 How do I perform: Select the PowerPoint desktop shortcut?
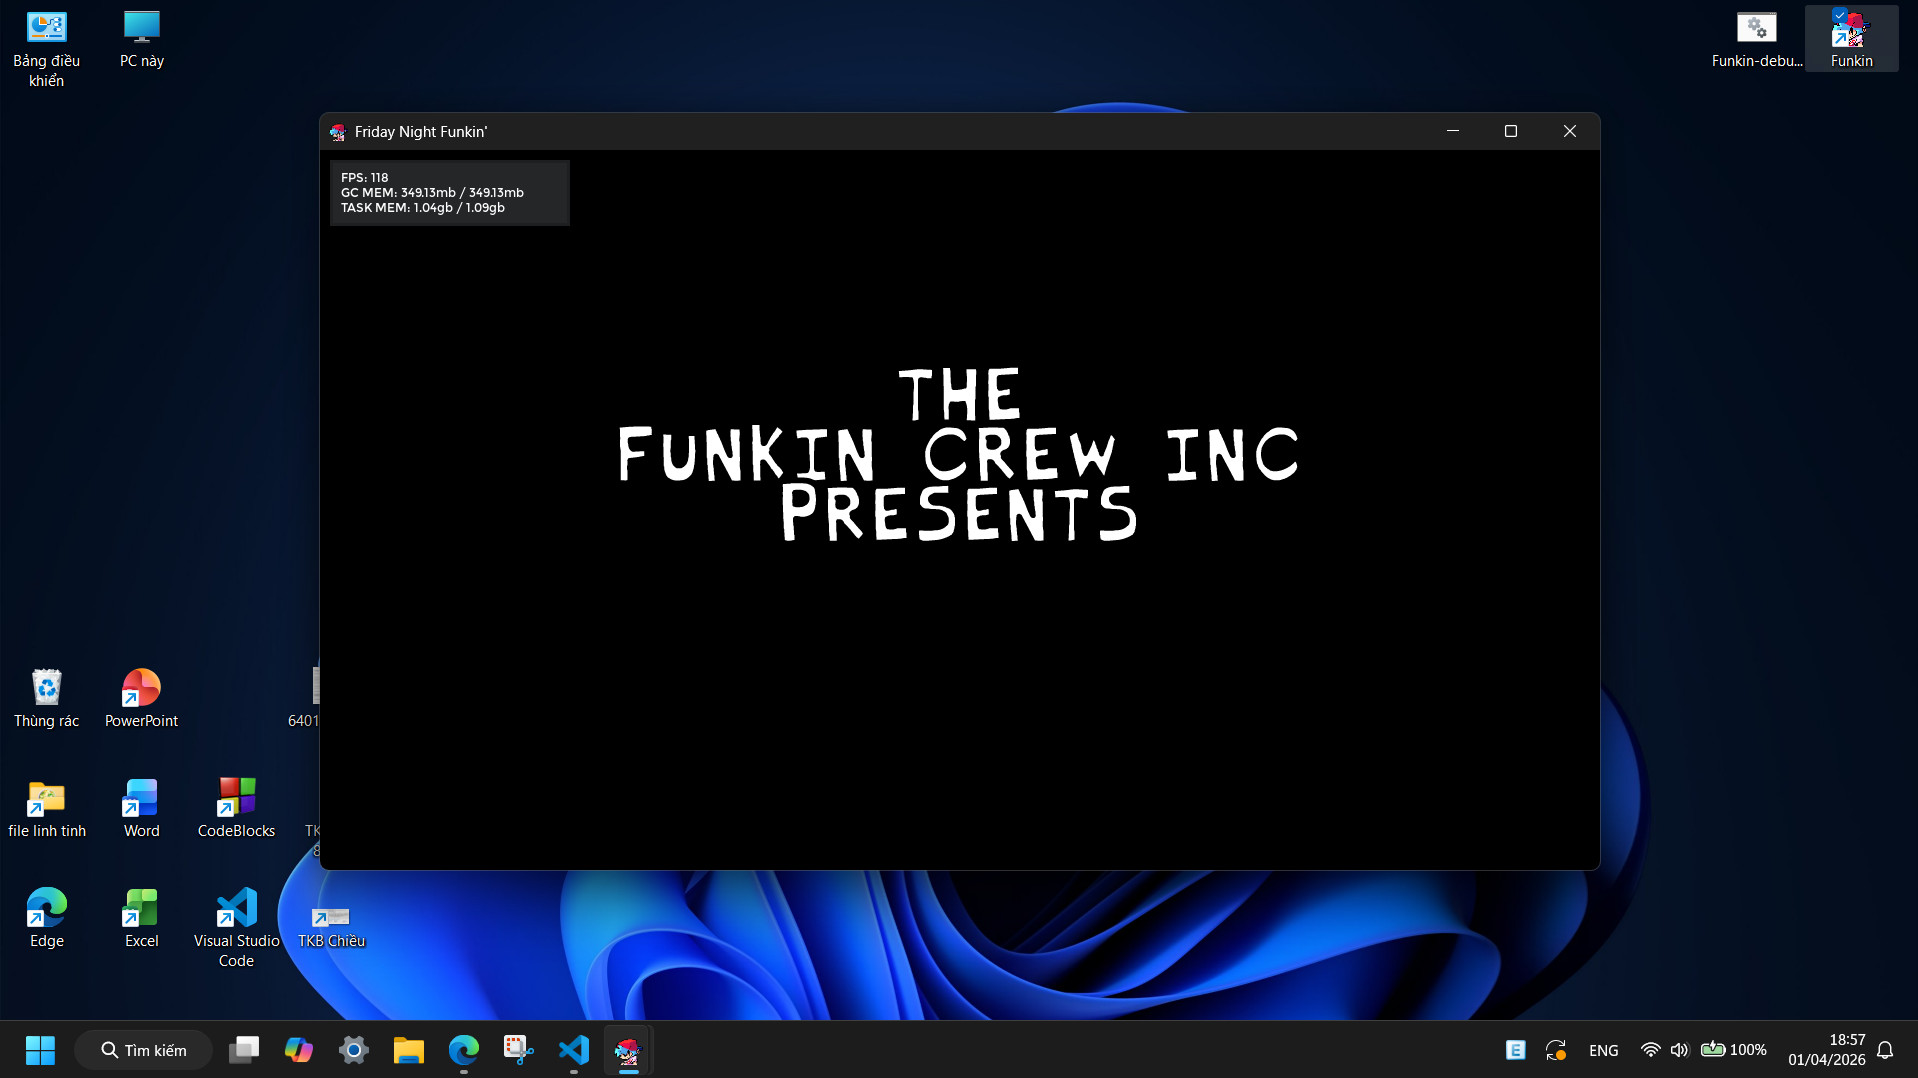[141, 699]
